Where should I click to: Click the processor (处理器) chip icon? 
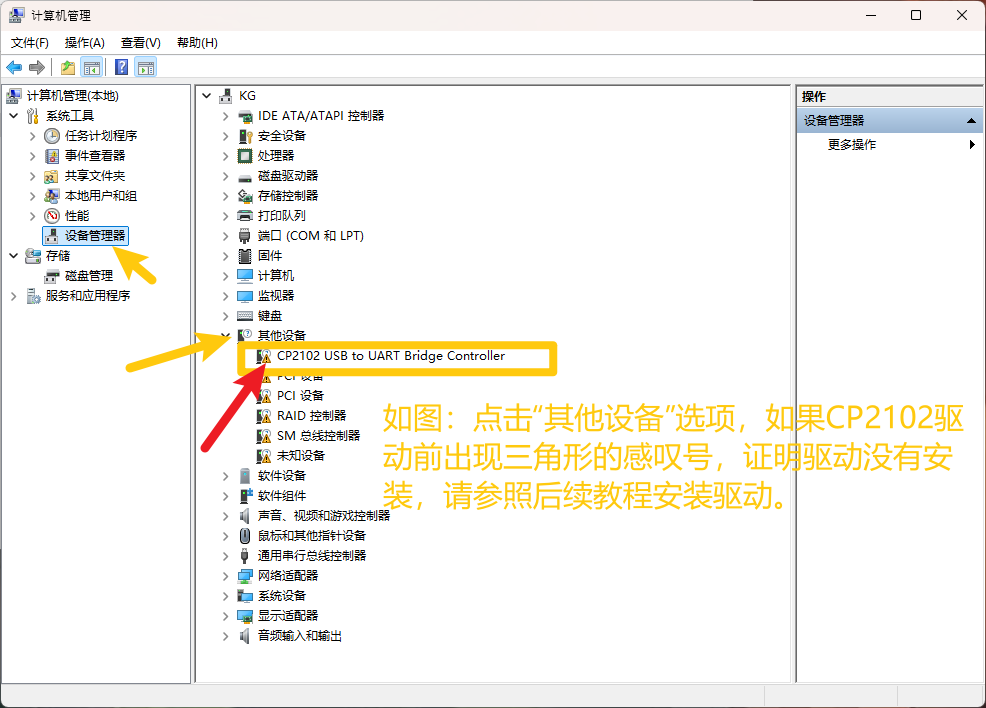[245, 156]
